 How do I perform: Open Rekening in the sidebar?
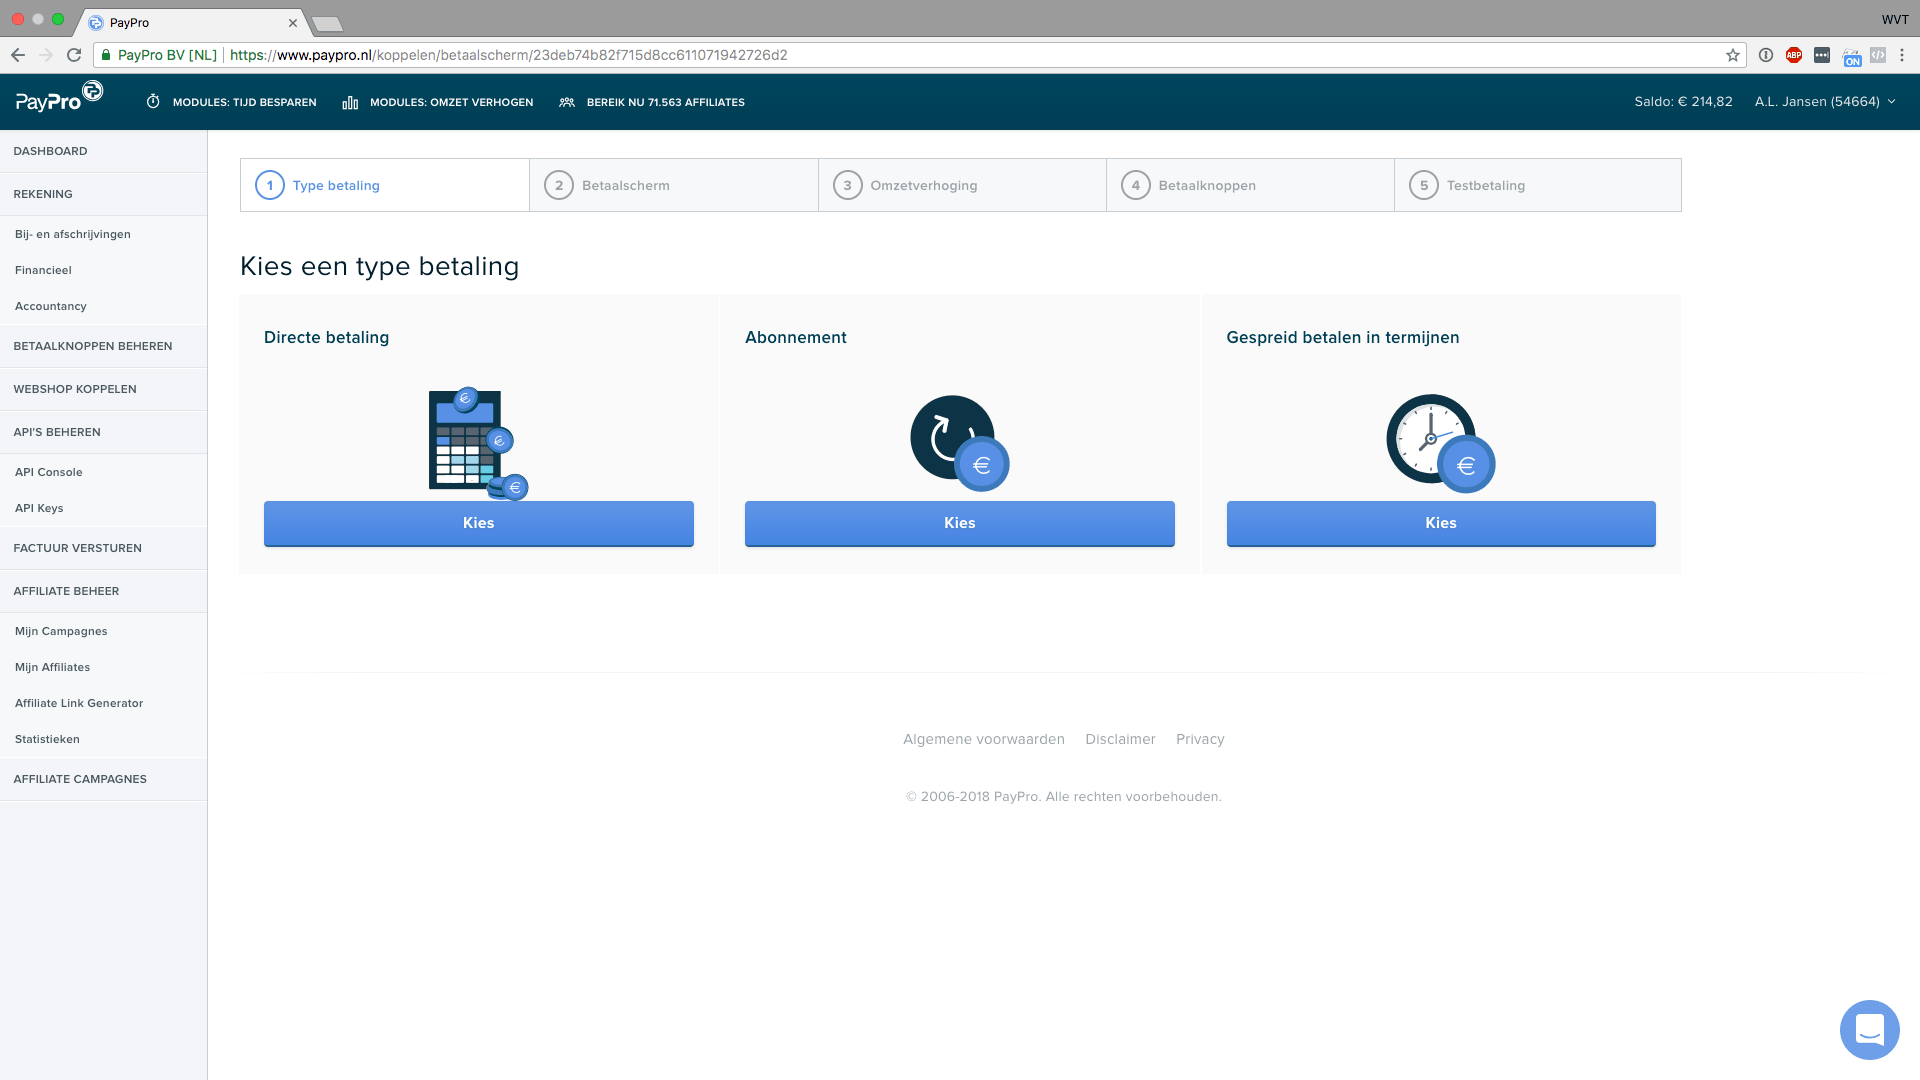click(104, 194)
